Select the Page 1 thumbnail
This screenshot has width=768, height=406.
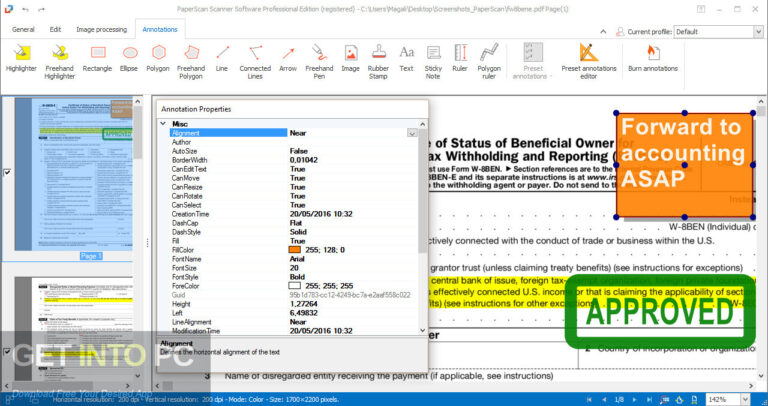click(x=73, y=174)
